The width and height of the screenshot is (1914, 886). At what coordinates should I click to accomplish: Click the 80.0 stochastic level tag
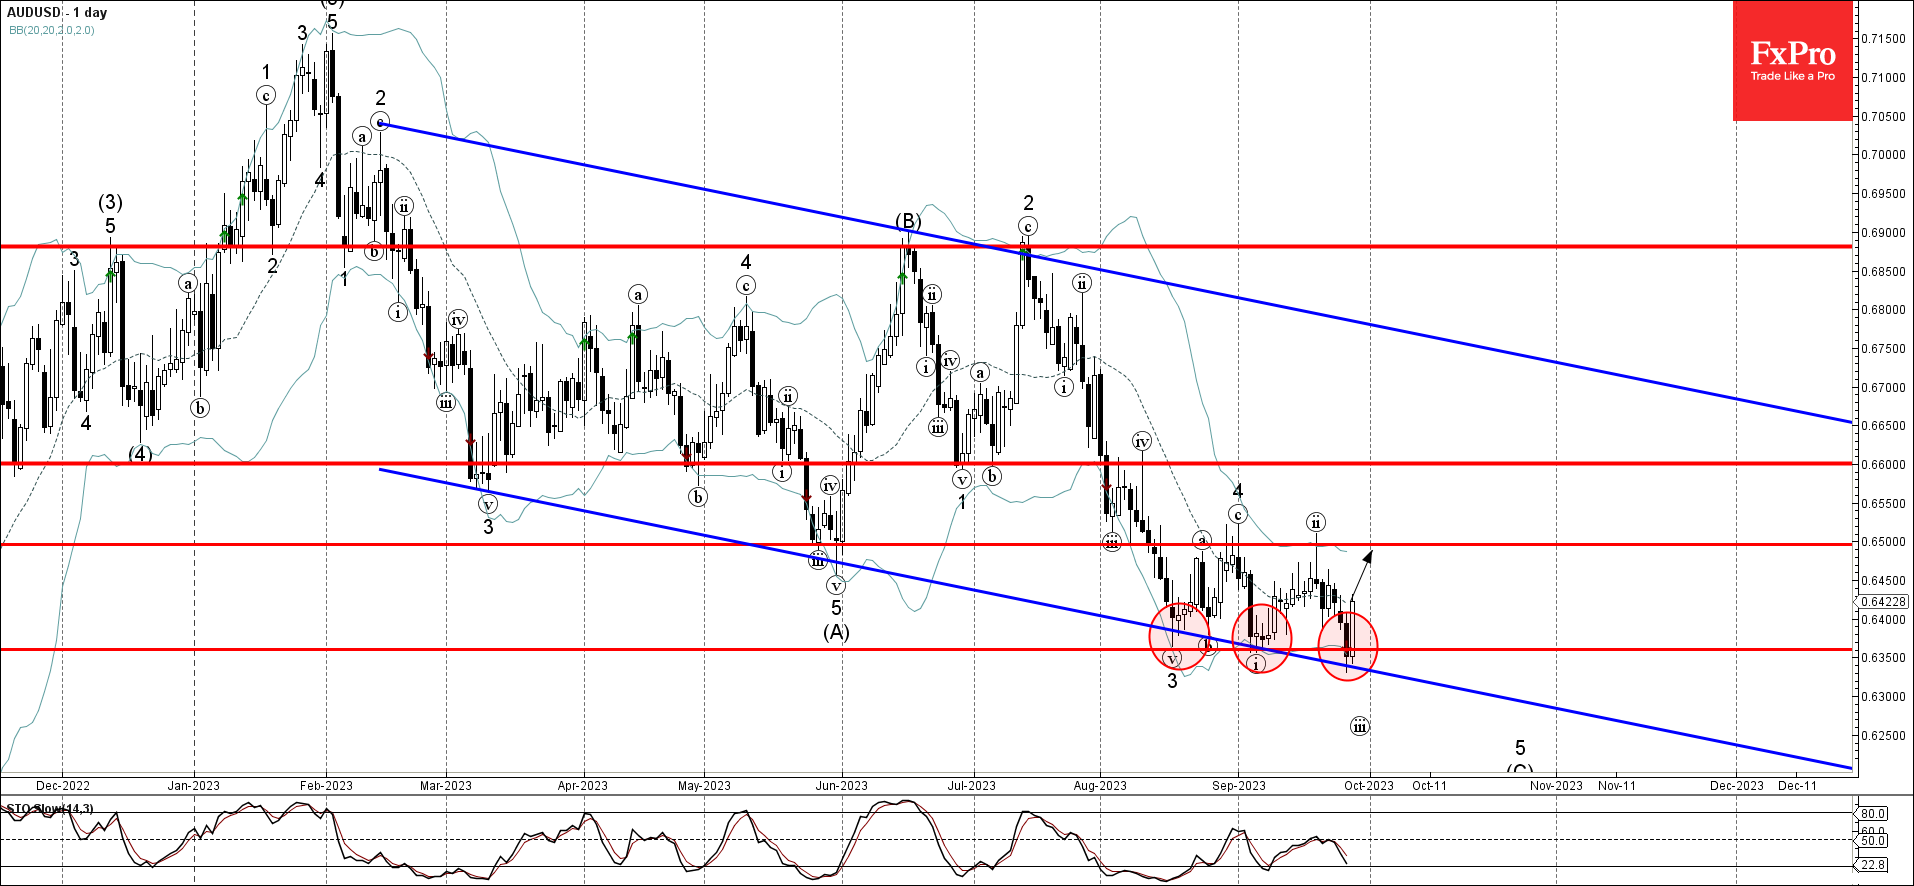(1872, 813)
